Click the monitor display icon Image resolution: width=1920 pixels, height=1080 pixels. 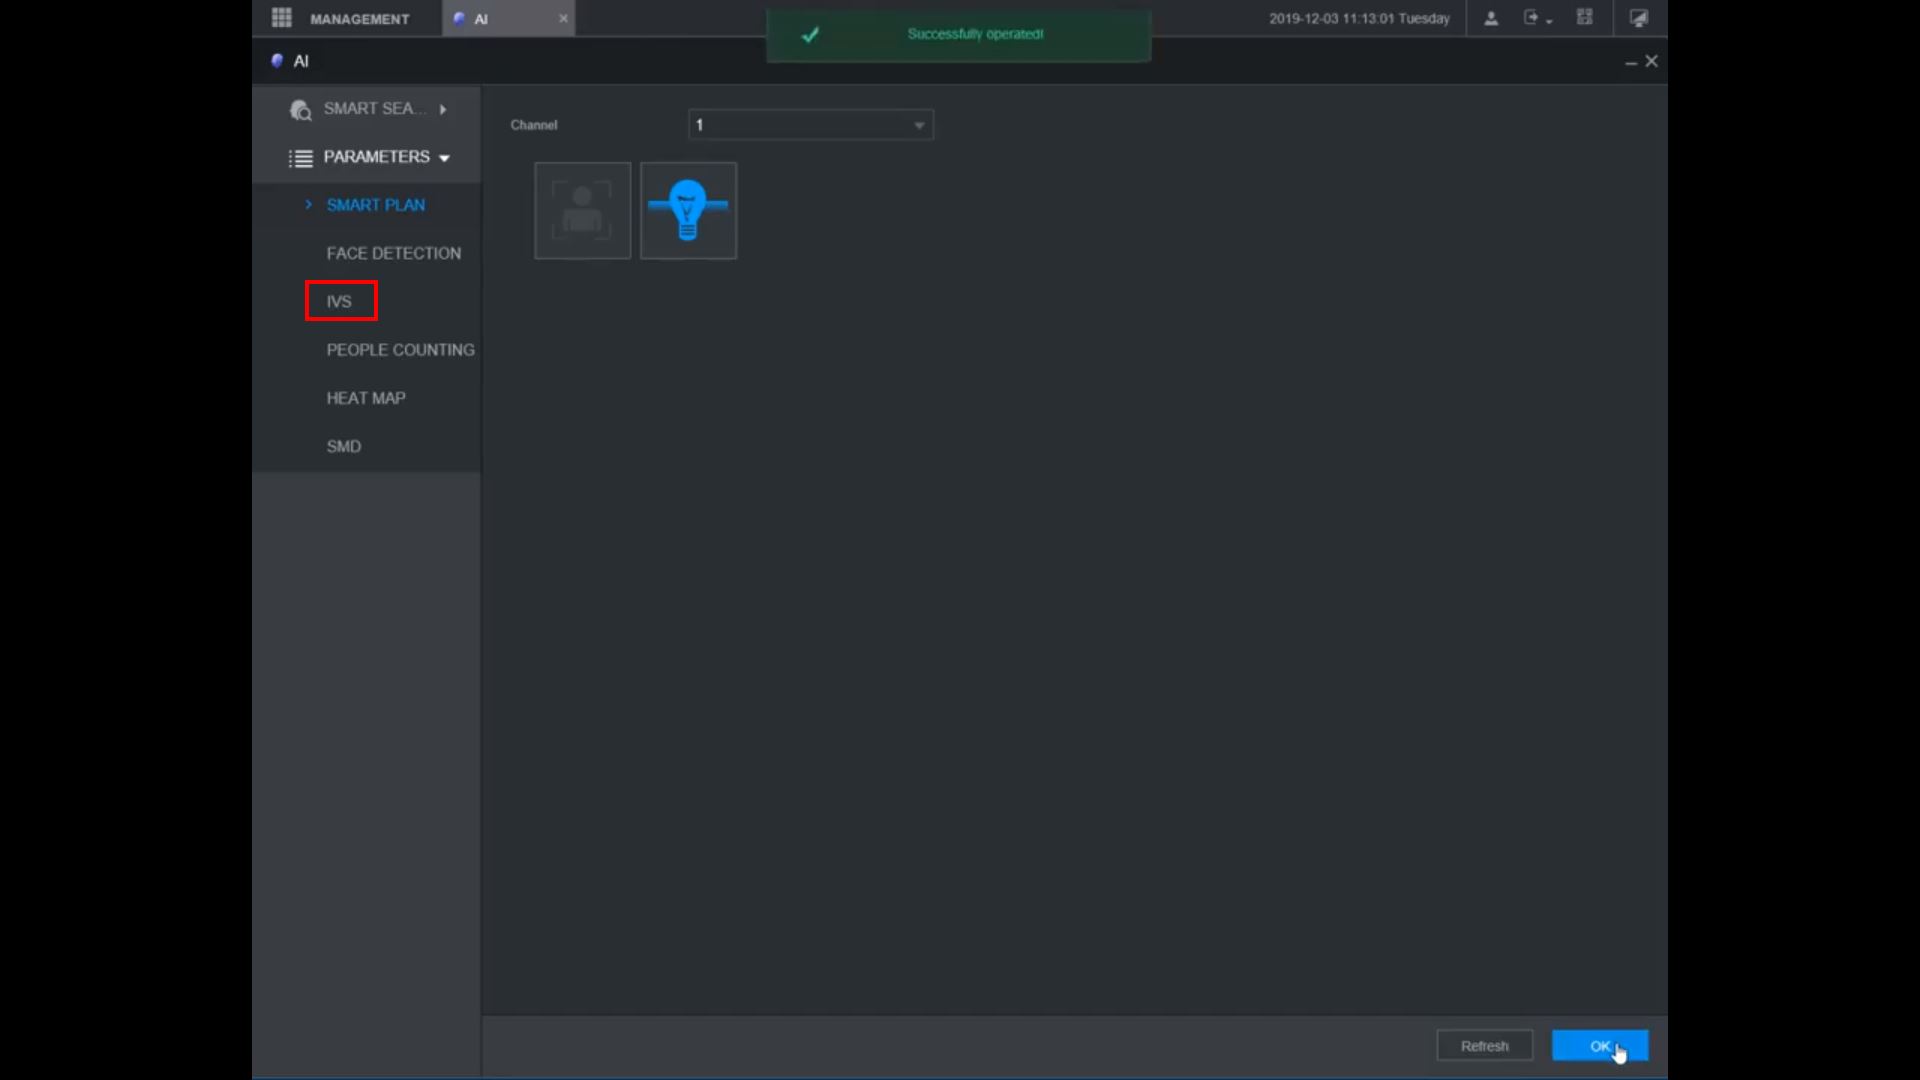click(1639, 18)
